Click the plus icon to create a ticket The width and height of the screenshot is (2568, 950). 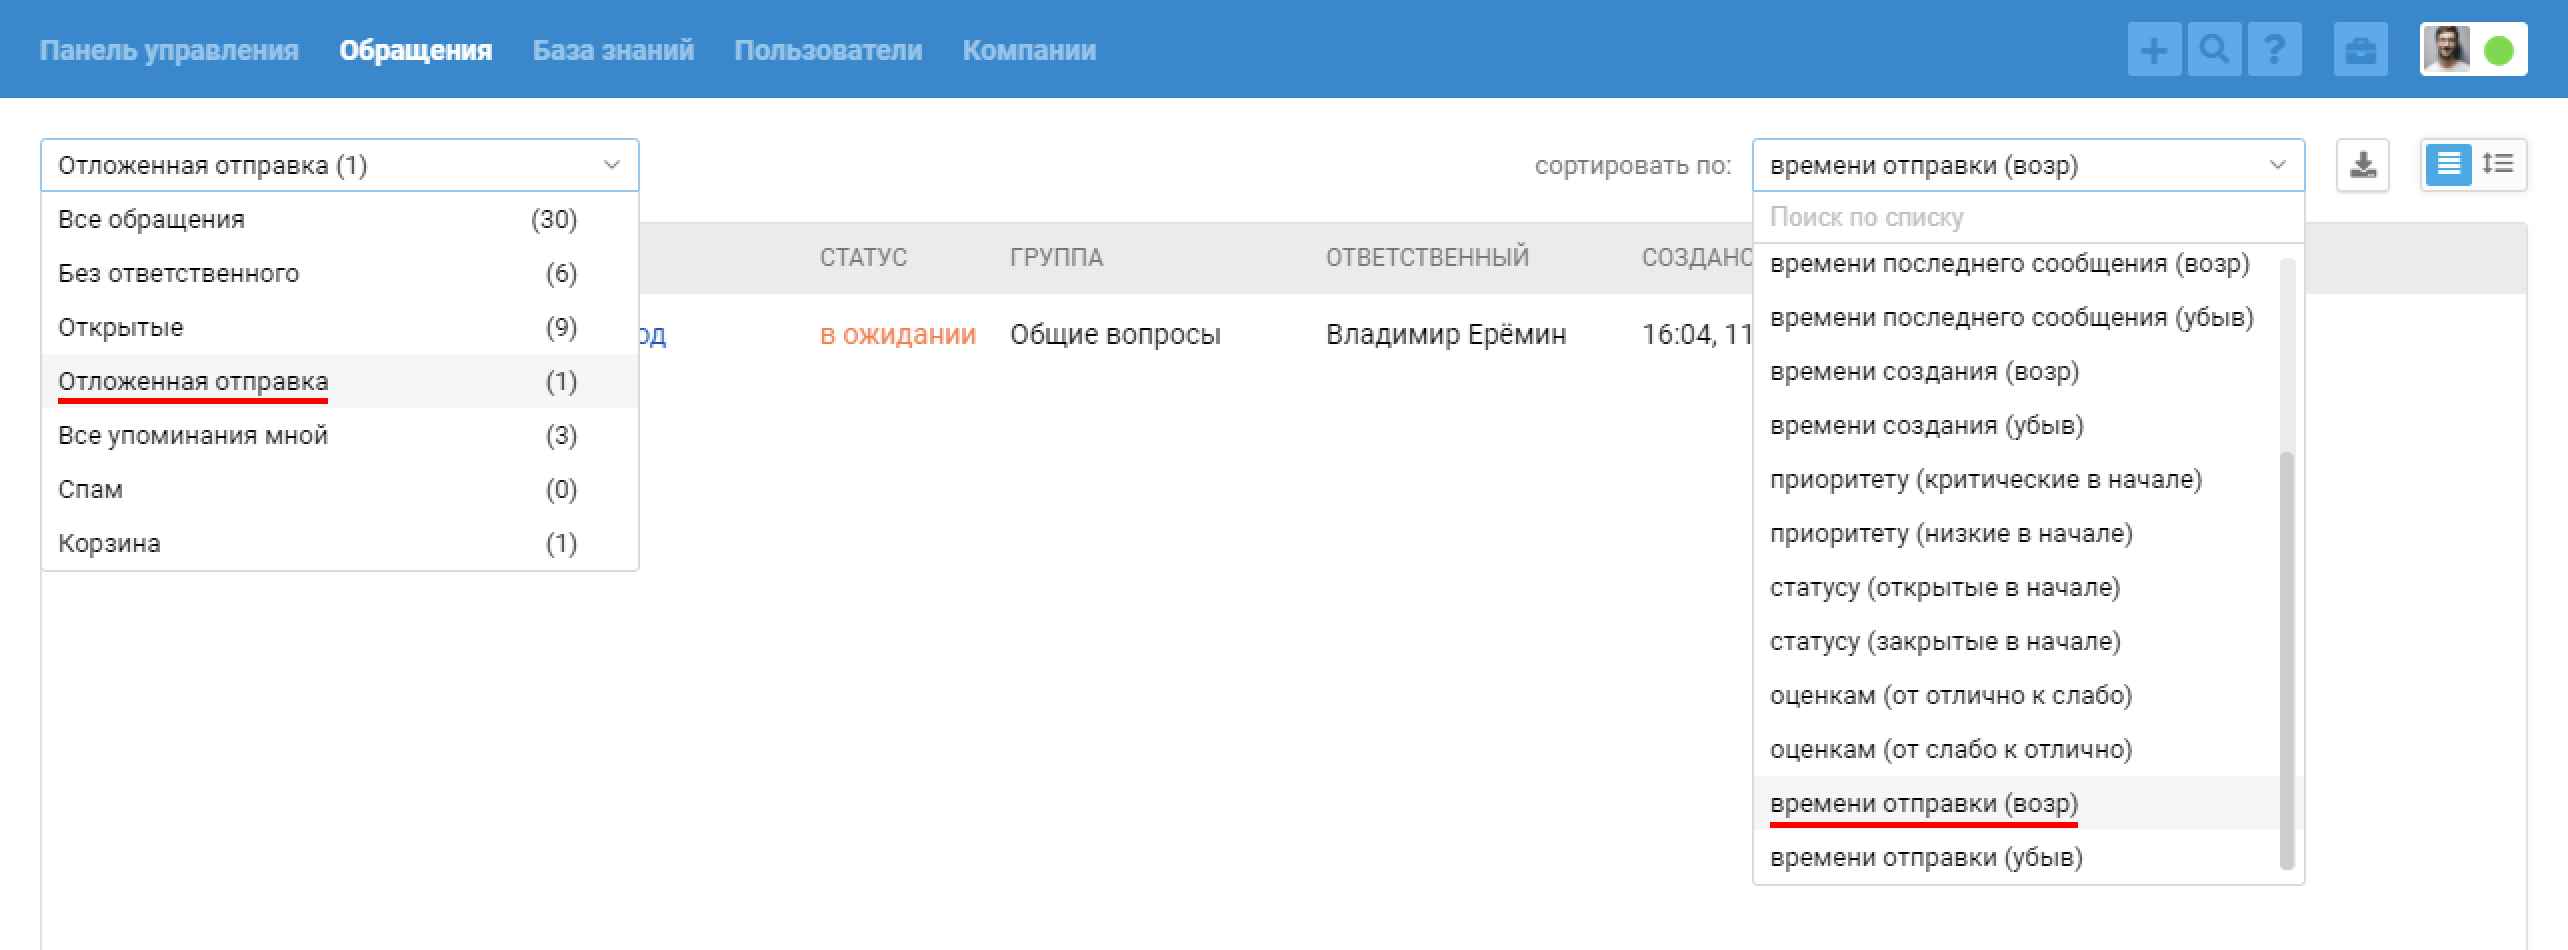pos(2155,50)
